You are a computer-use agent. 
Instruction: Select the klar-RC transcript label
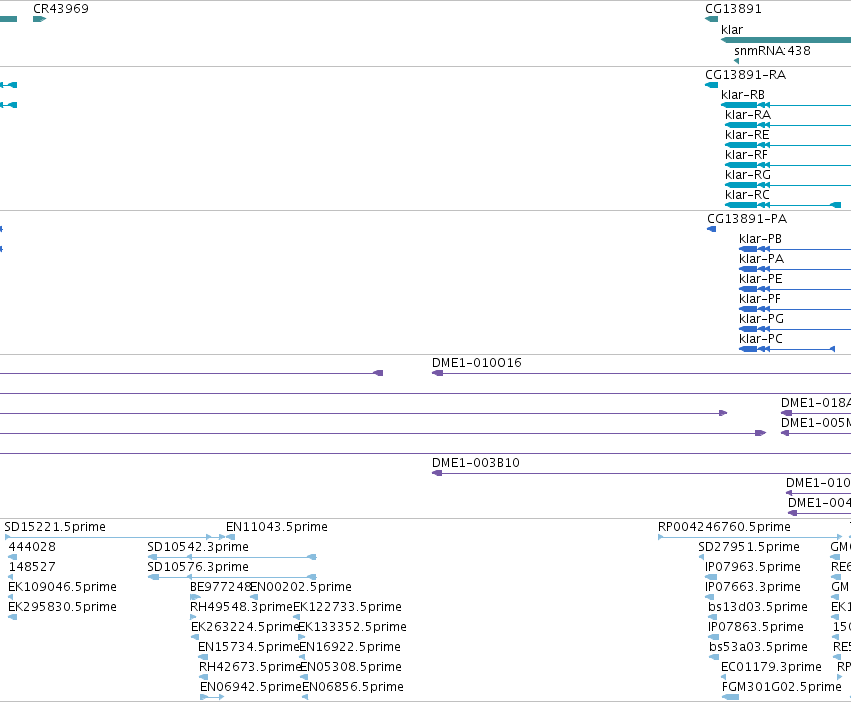(747, 194)
